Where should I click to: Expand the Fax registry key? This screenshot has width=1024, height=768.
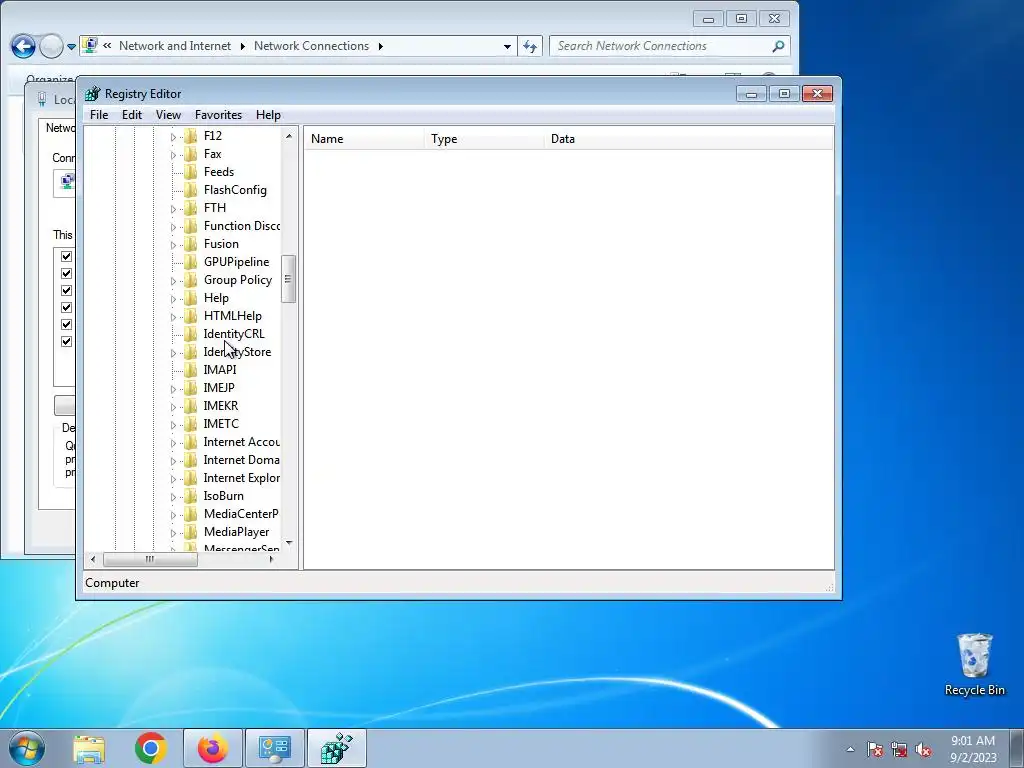[x=173, y=155]
